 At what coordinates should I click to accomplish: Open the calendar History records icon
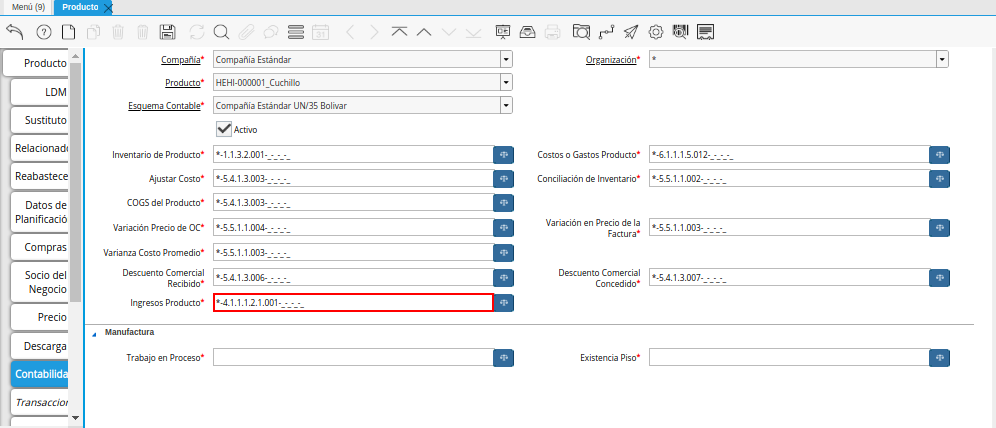(x=321, y=32)
